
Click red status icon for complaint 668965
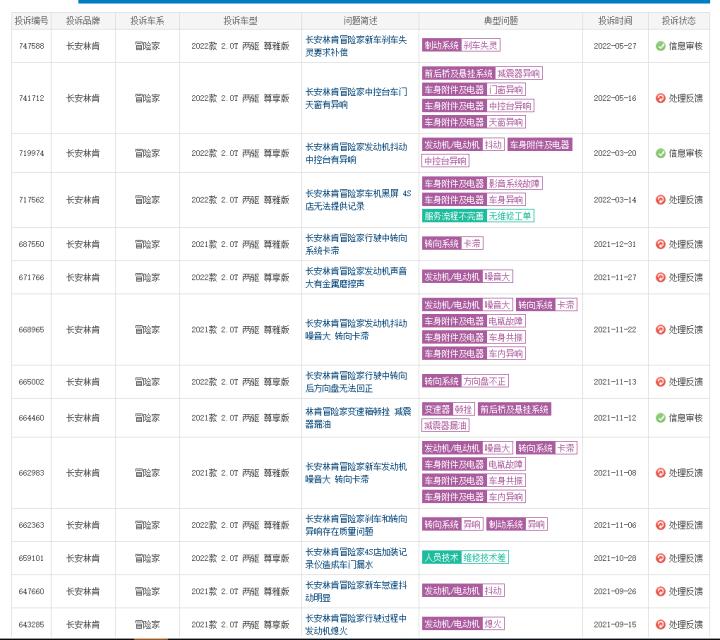660,330
